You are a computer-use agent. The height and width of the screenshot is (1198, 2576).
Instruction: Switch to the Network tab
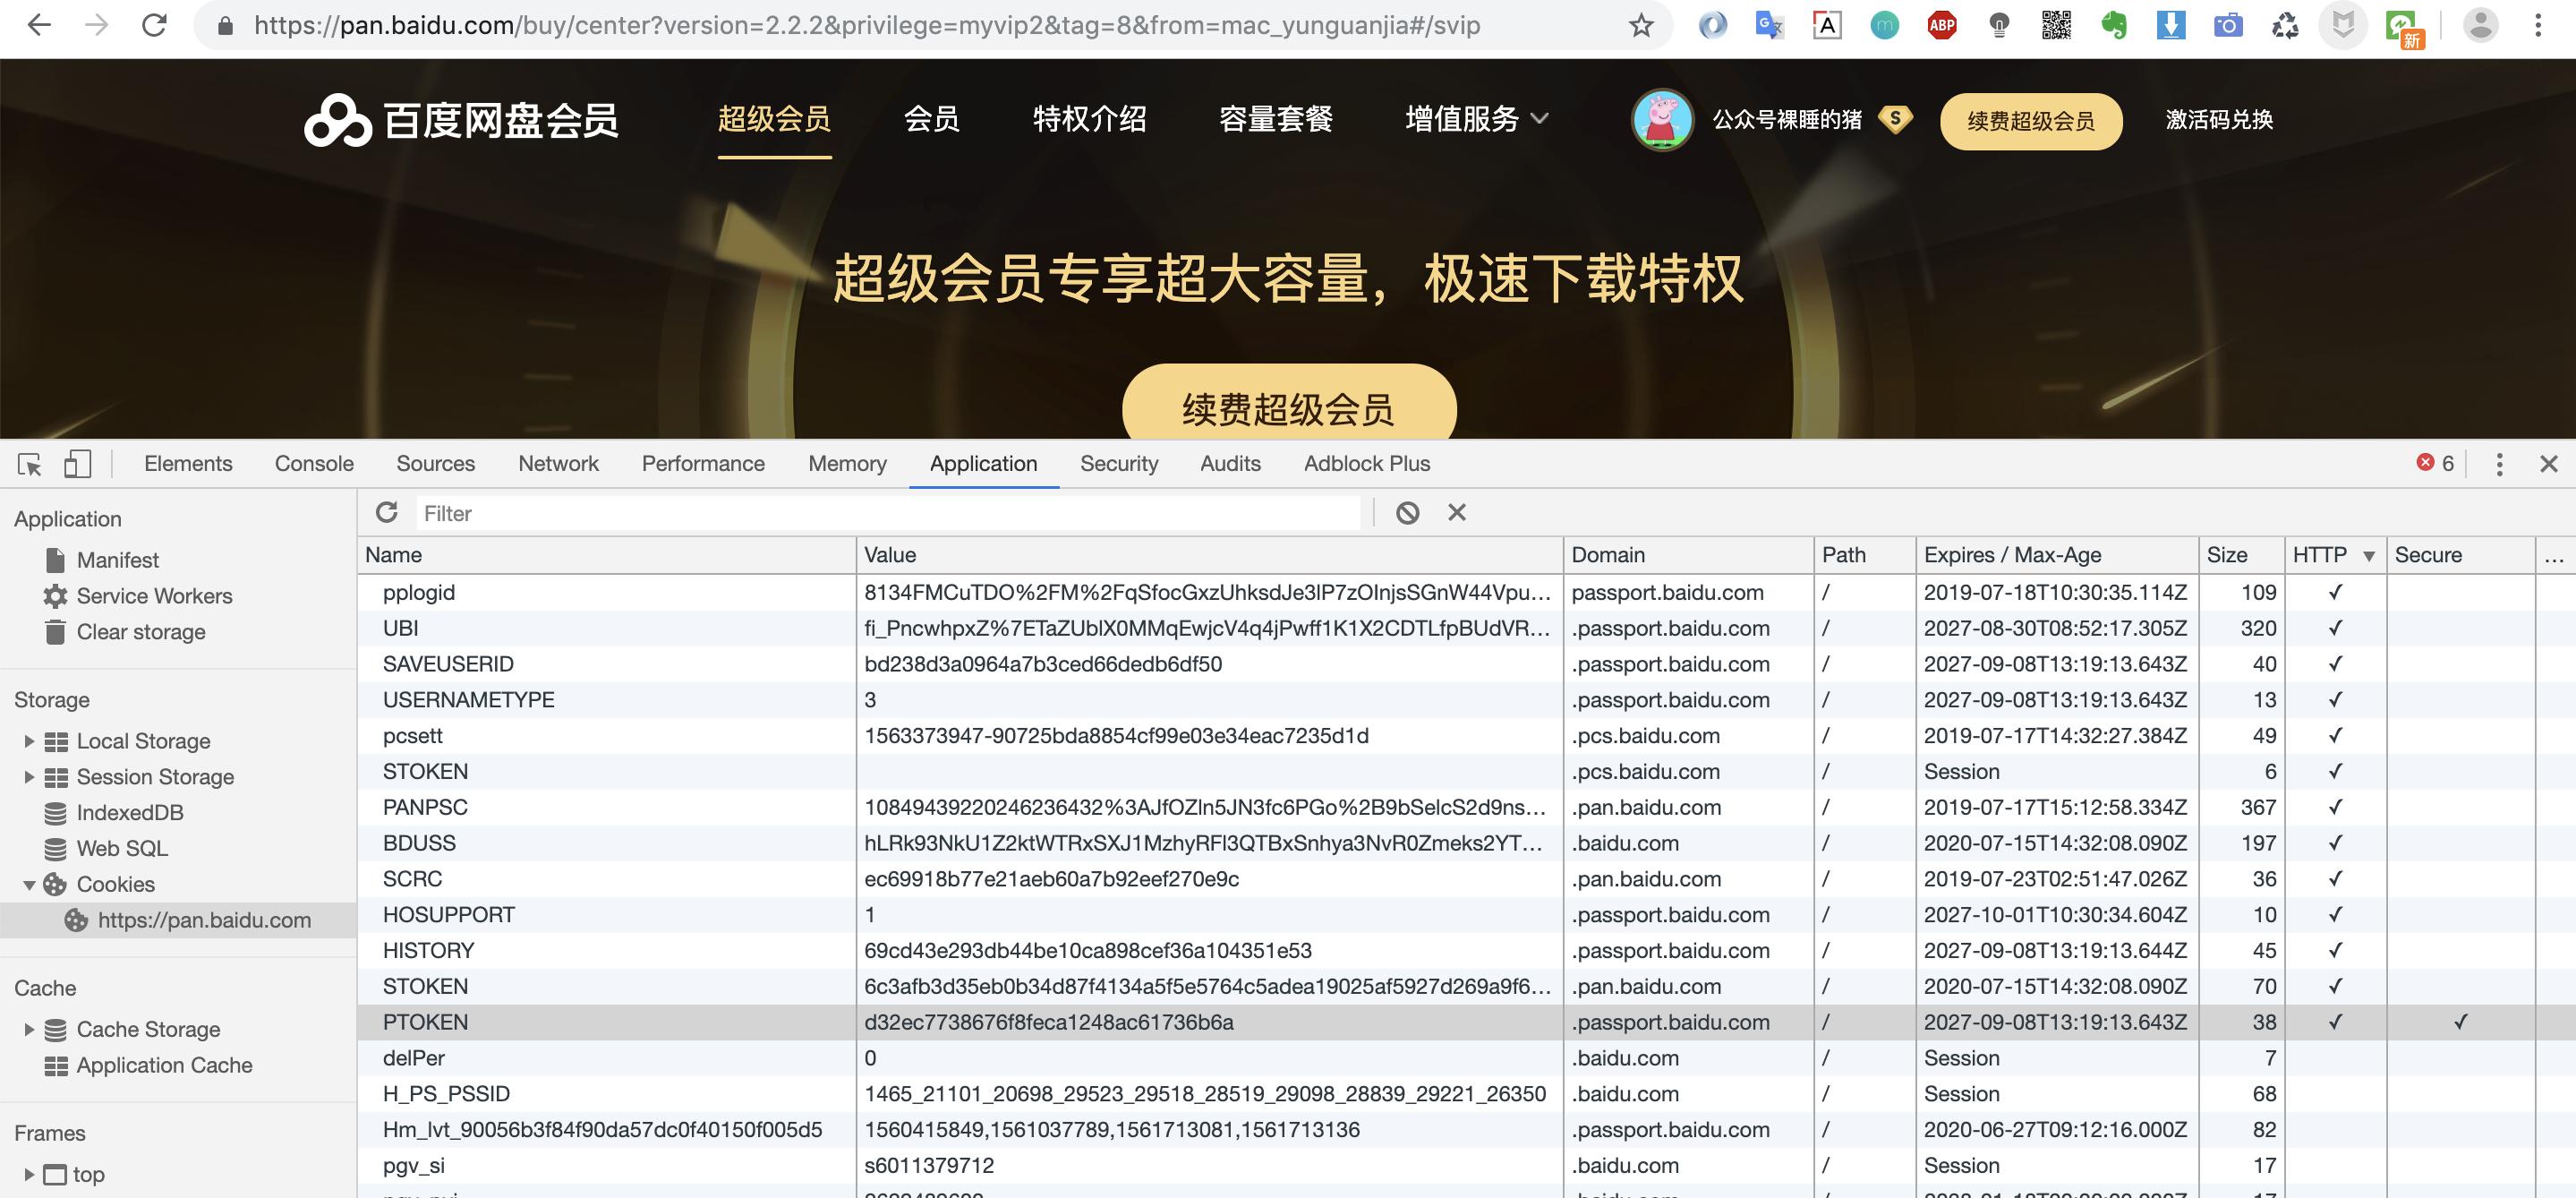[x=558, y=463]
